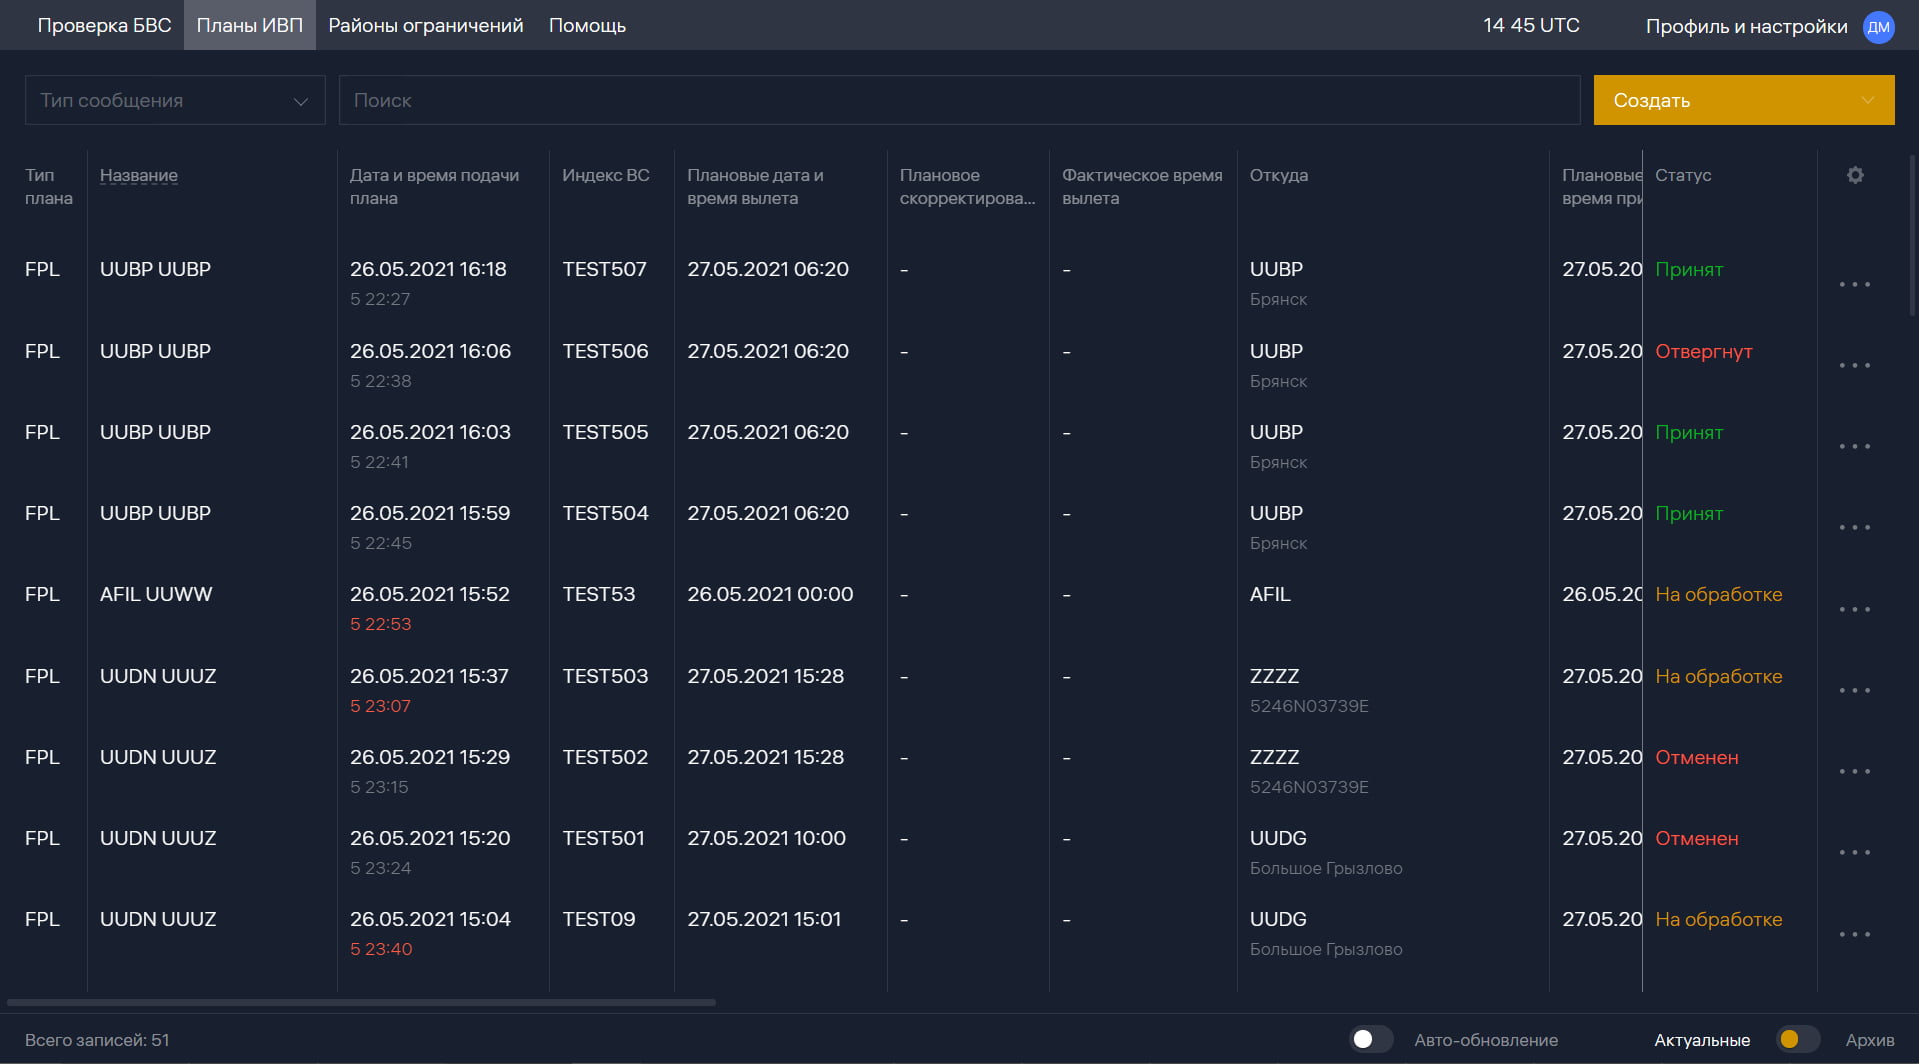The image size is (1919, 1064).
Task: Open actions menu for TEST506 row
Action: (x=1854, y=366)
